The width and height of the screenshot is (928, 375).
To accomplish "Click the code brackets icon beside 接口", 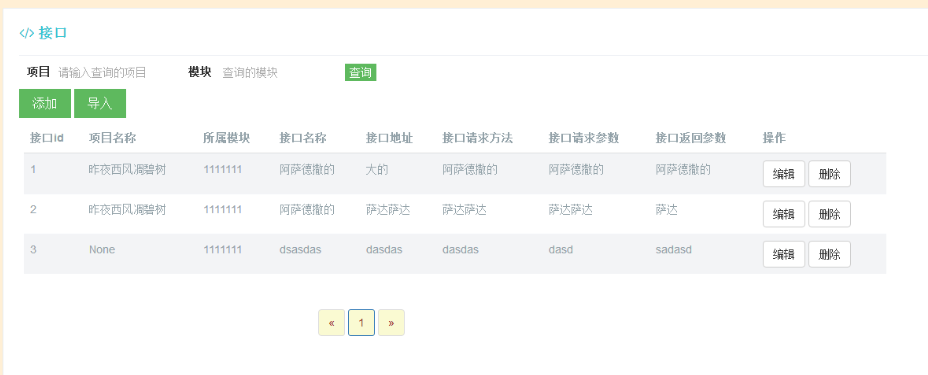I will [27, 33].
